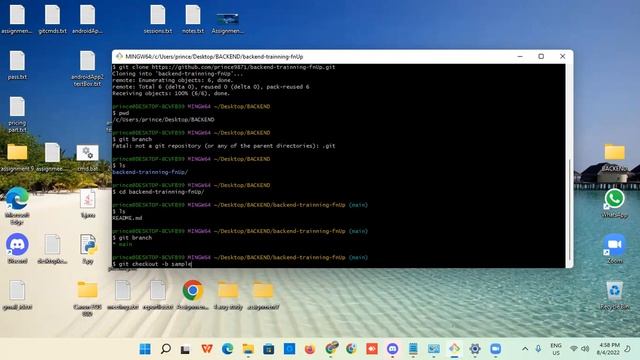
Task: Select Chrome shortcut on desktop
Action: coord(193,295)
